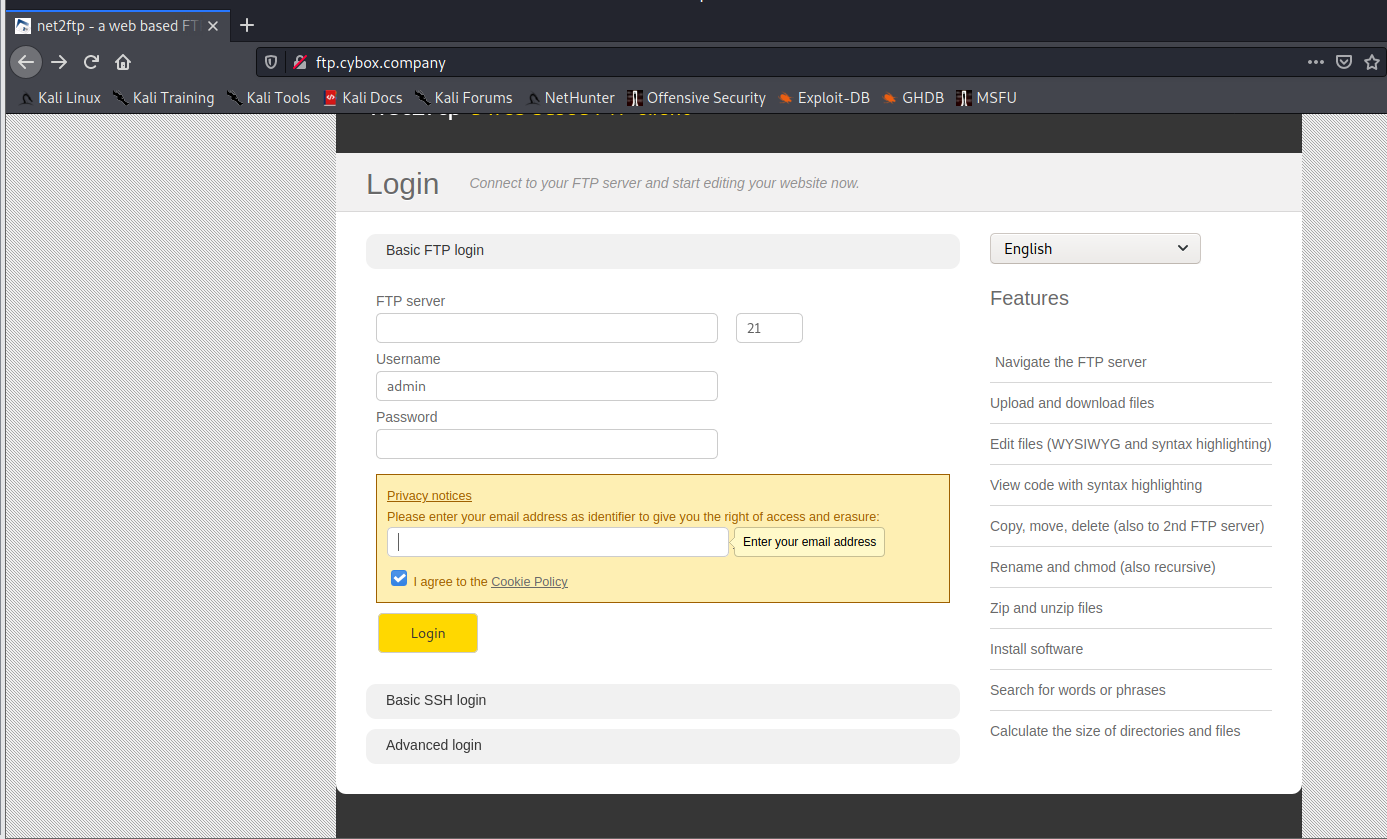This screenshot has height=839, width=1387.
Task: Go to the browser home page
Action: tap(123, 62)
